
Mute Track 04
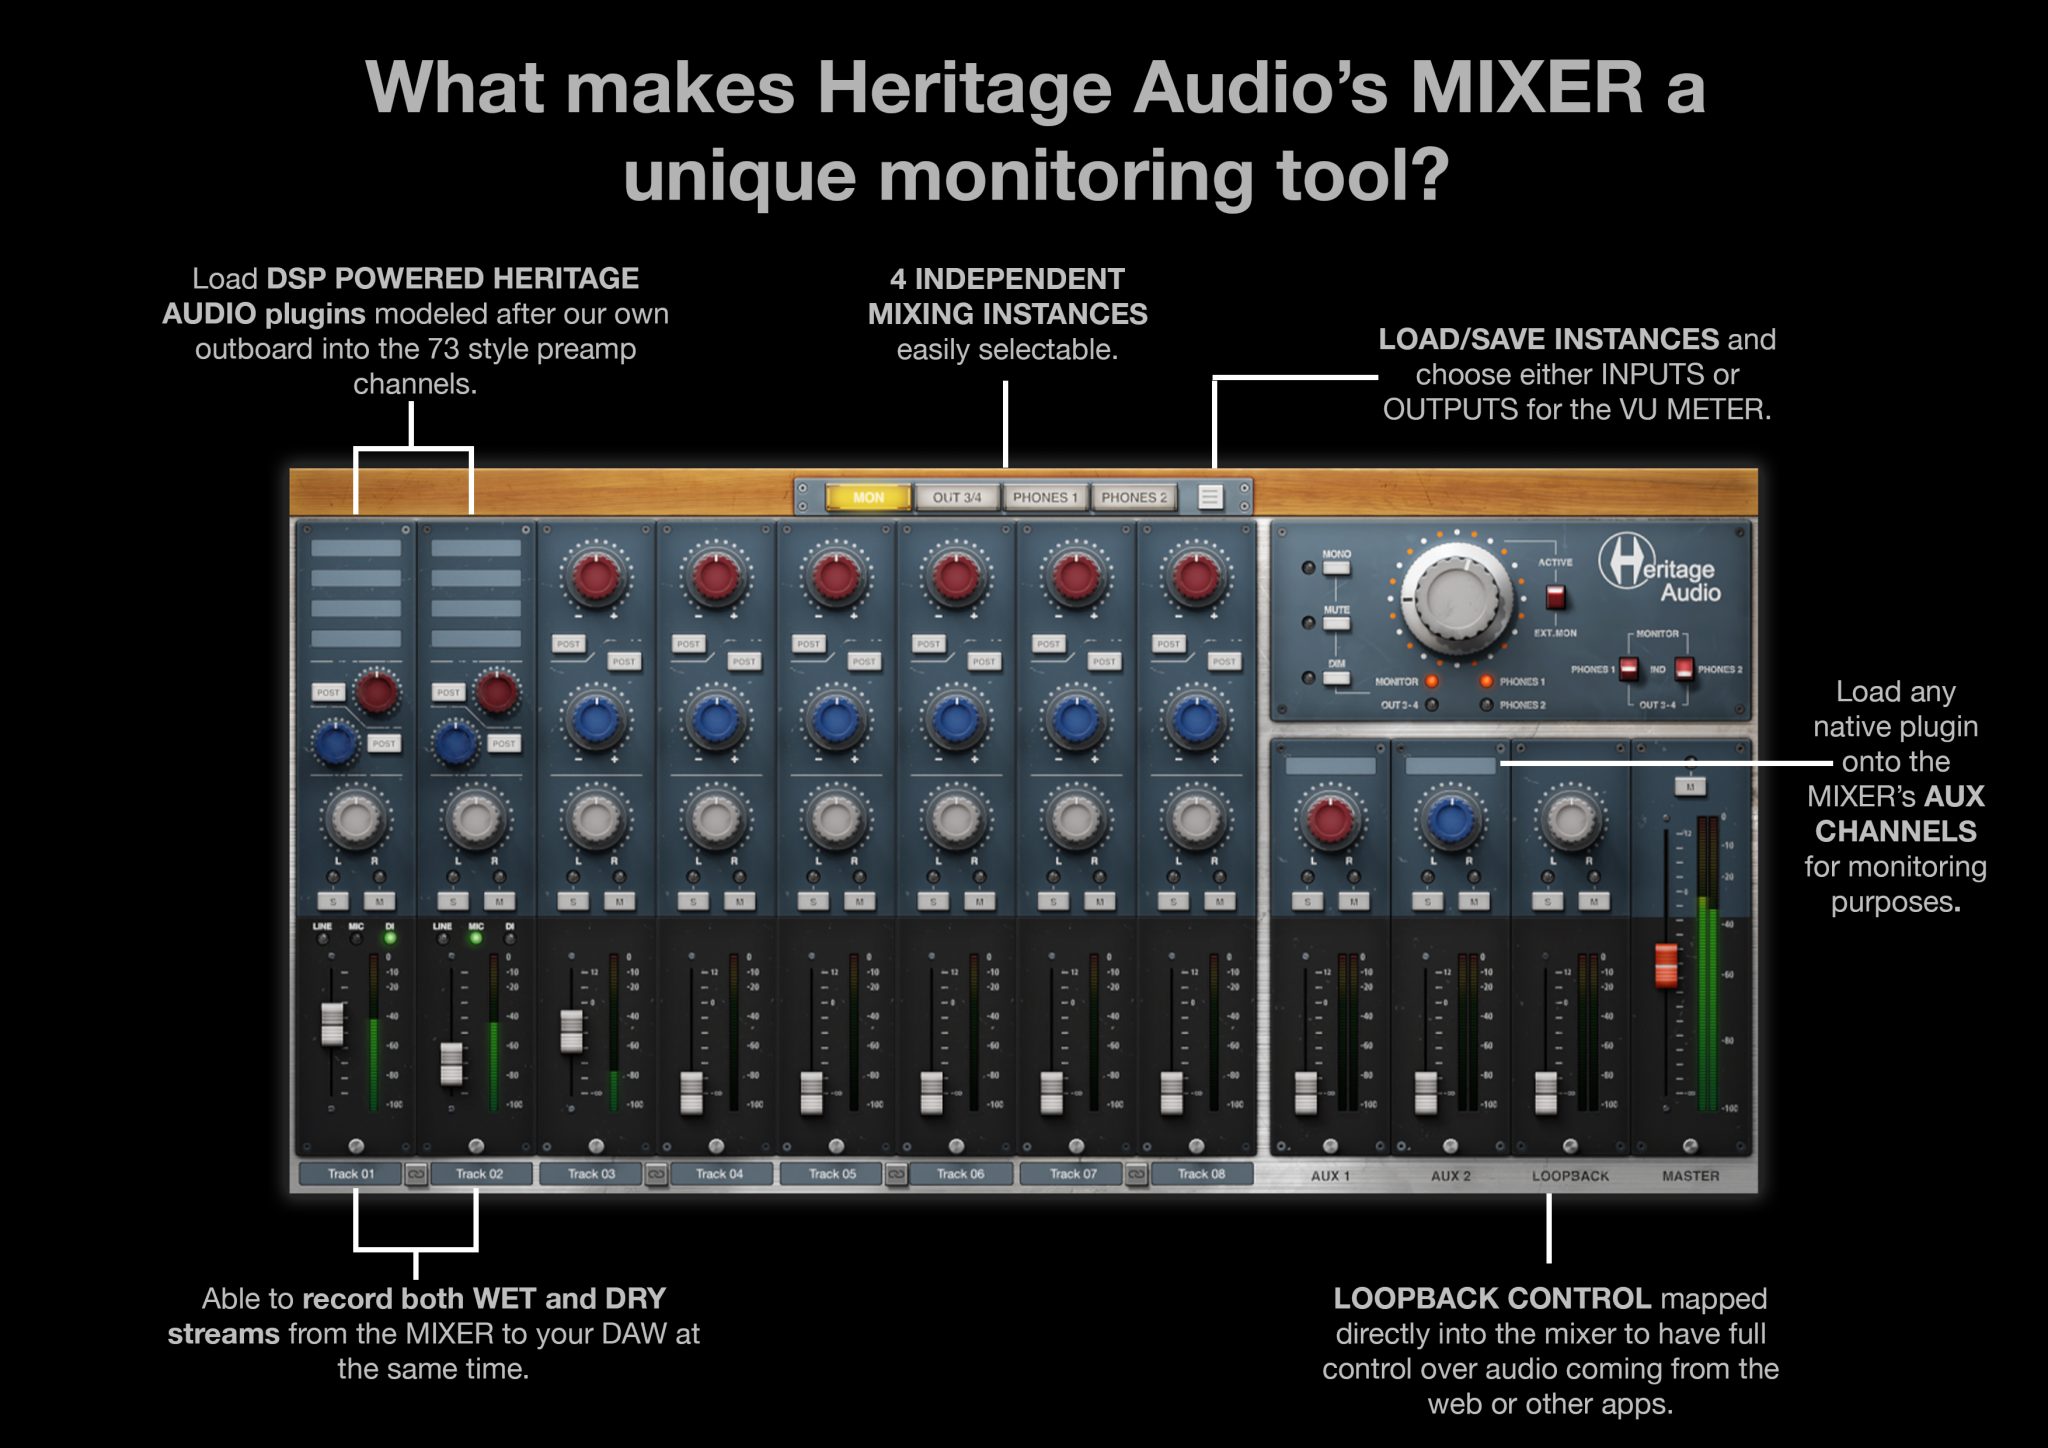[739, 901]
